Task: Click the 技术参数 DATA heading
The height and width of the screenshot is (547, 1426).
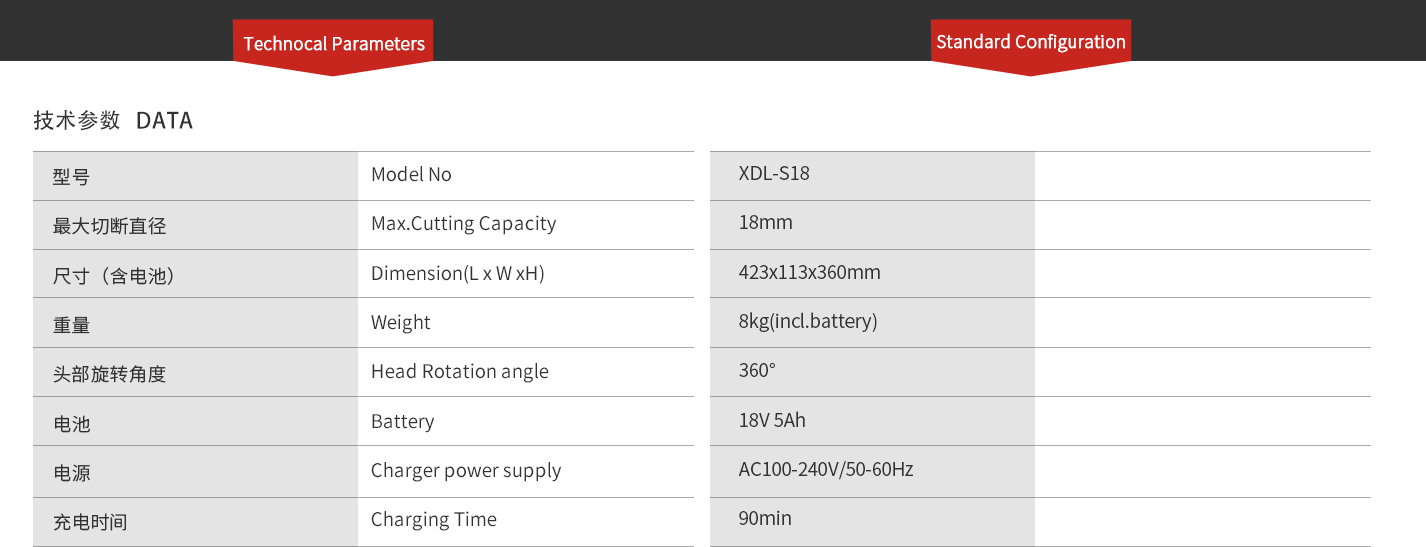Action: pos(113,121)
